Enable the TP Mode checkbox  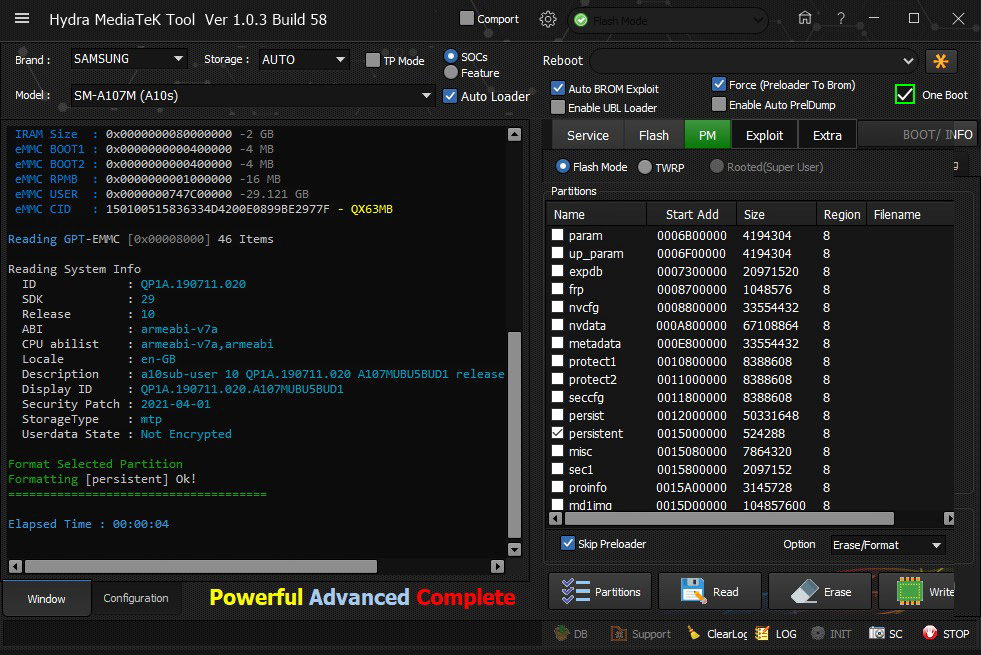pyautogui.click(x=374, y=60)
